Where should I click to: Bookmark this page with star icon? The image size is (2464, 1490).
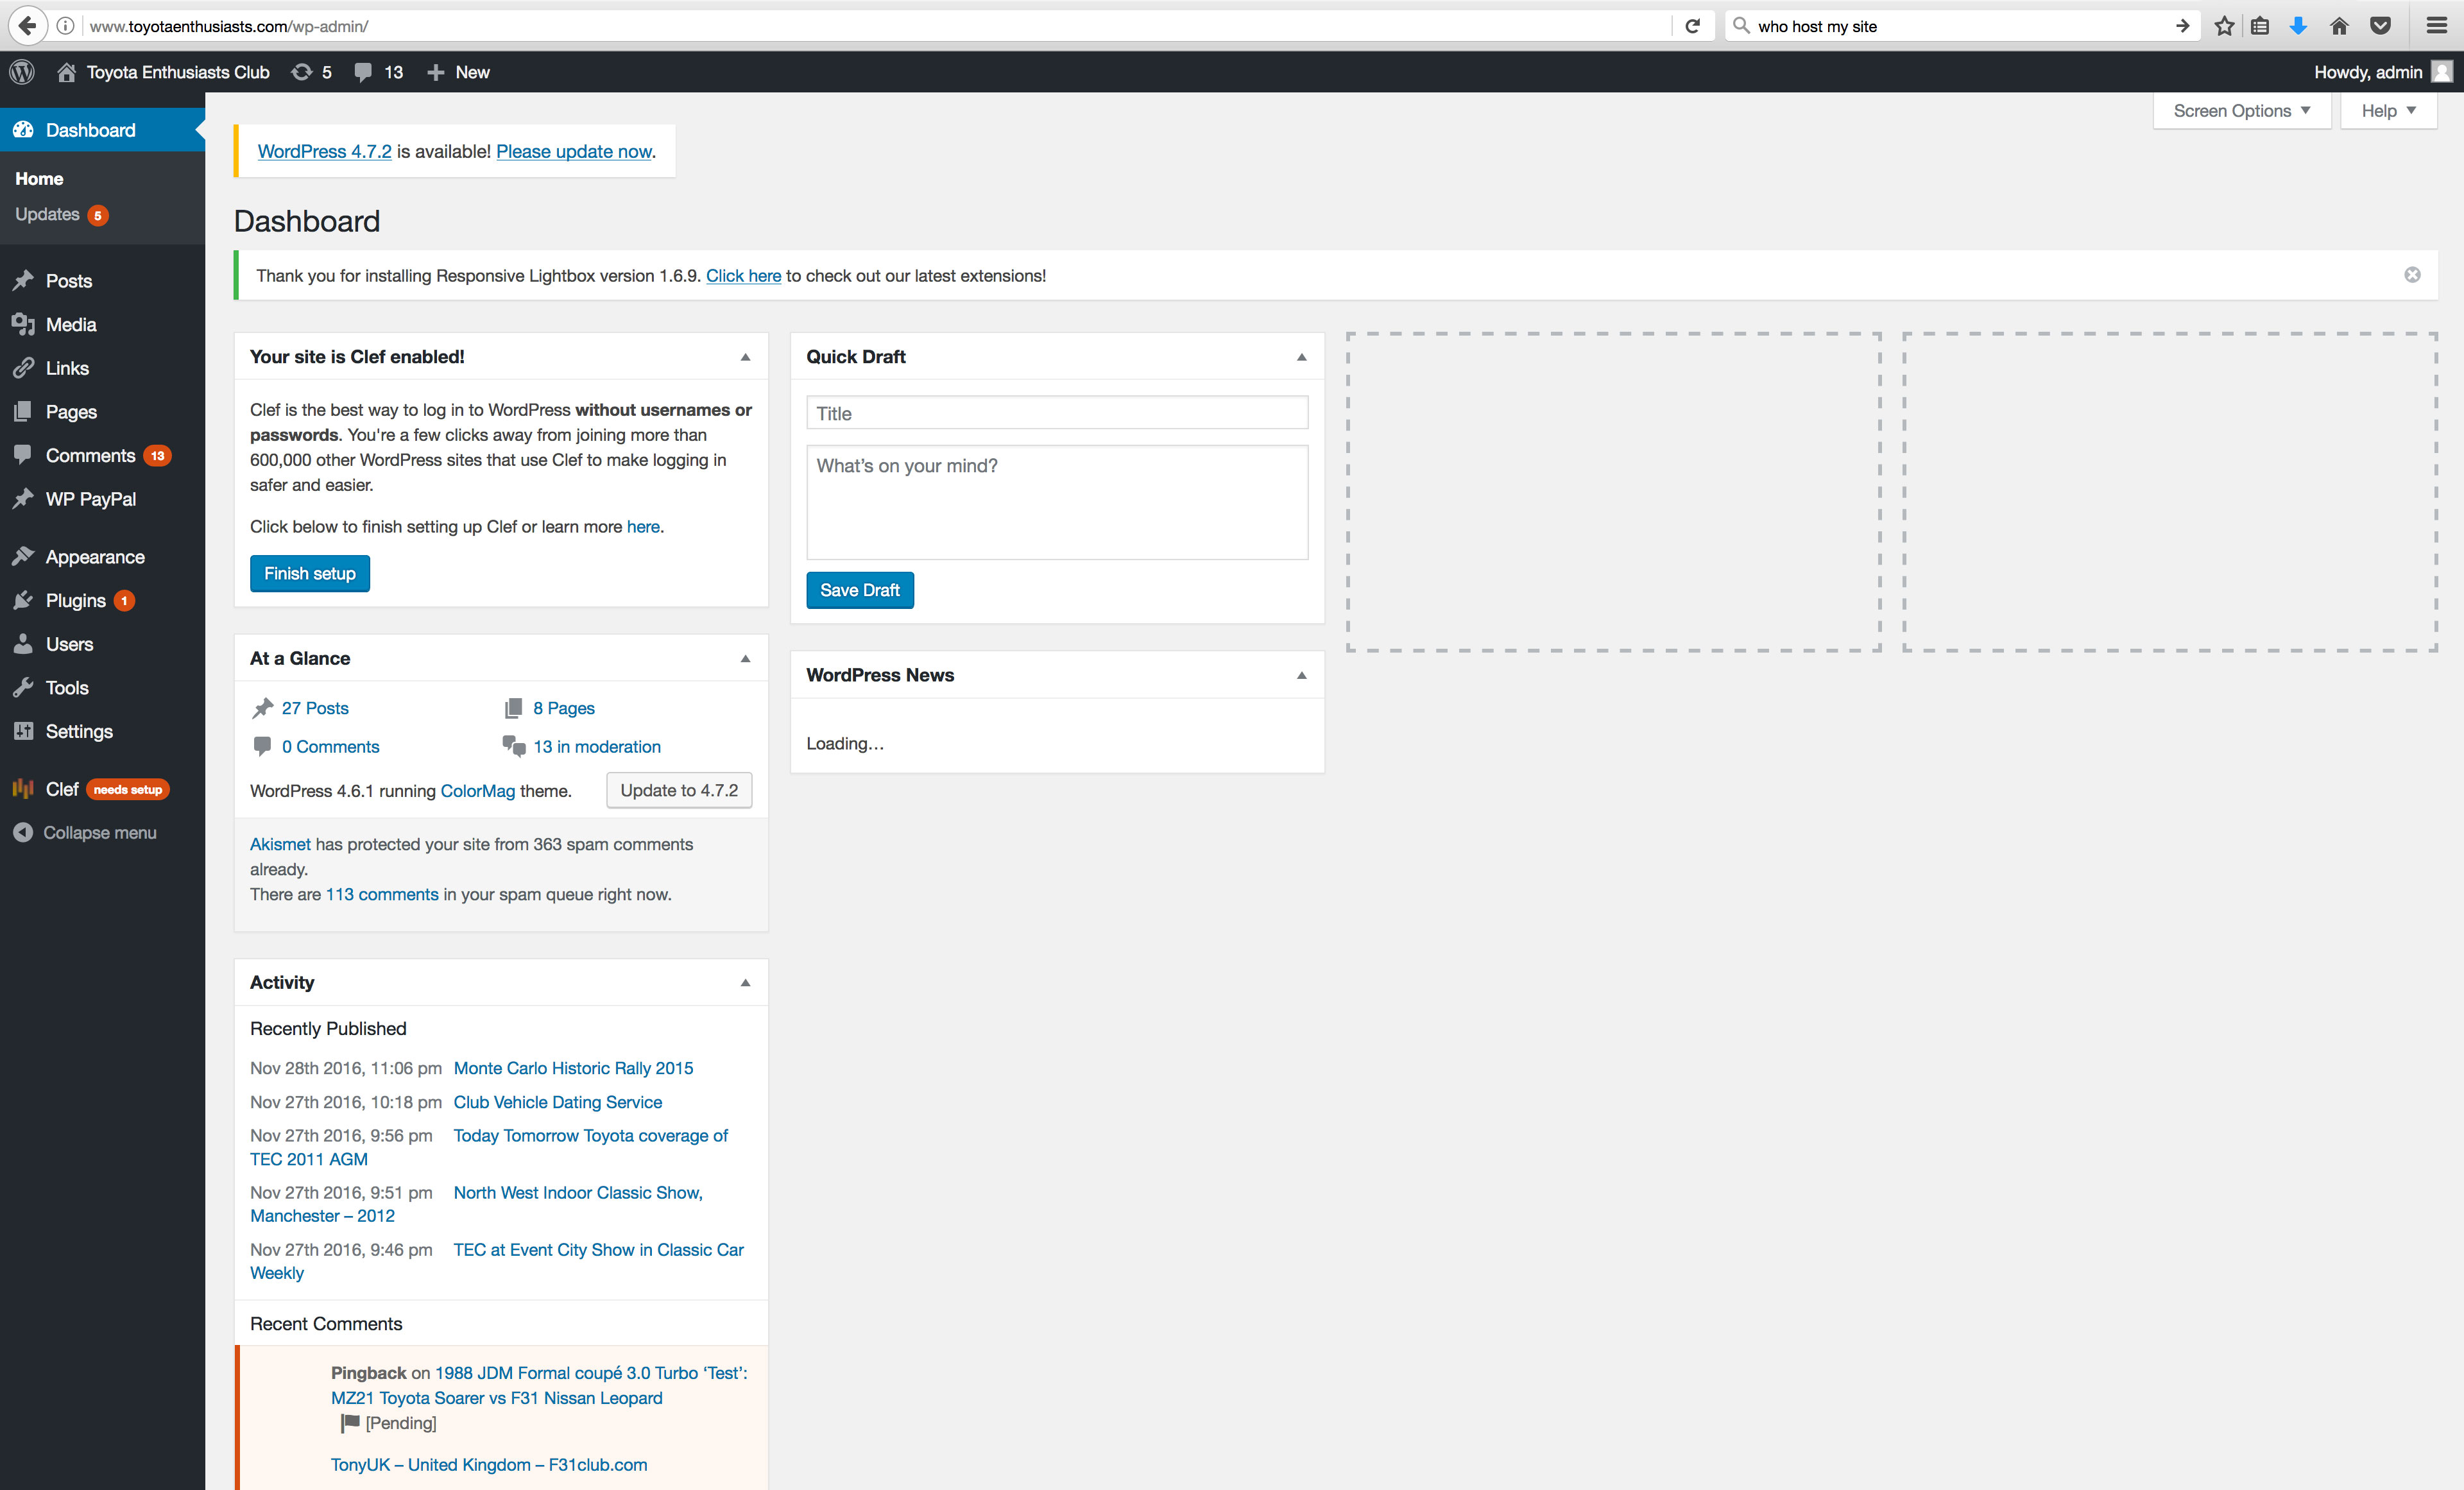pyautogui.click(x=2224, y=26)
